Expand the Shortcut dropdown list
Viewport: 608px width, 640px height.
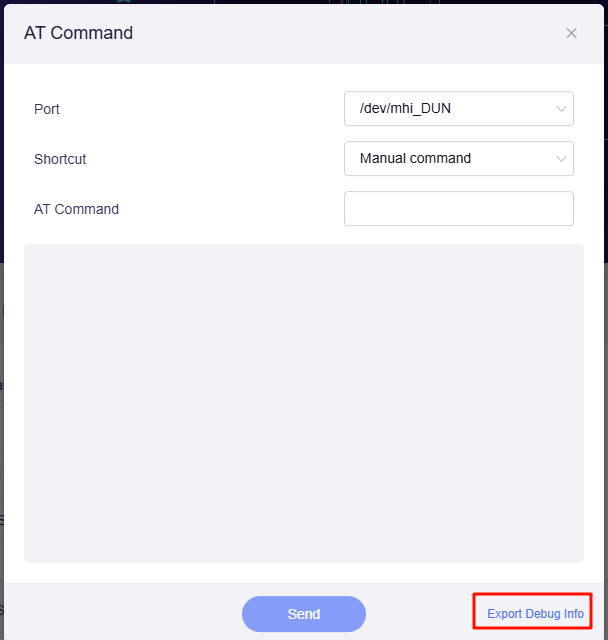pos(458,159)
